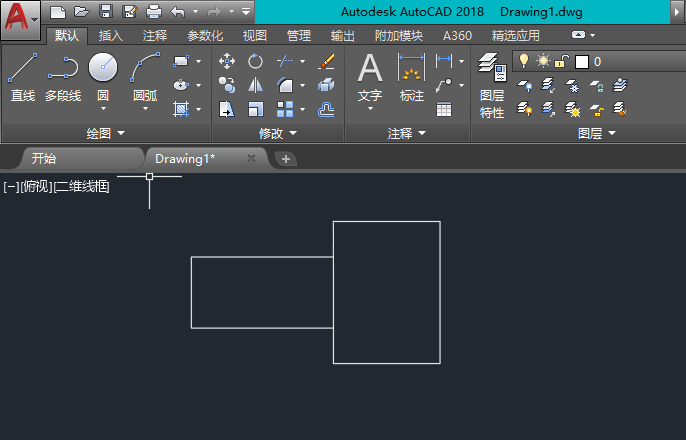This screenshot has width=686, height=440.
Task: Save the drawing with the floppy icon
Action: (x=106, y=12)
